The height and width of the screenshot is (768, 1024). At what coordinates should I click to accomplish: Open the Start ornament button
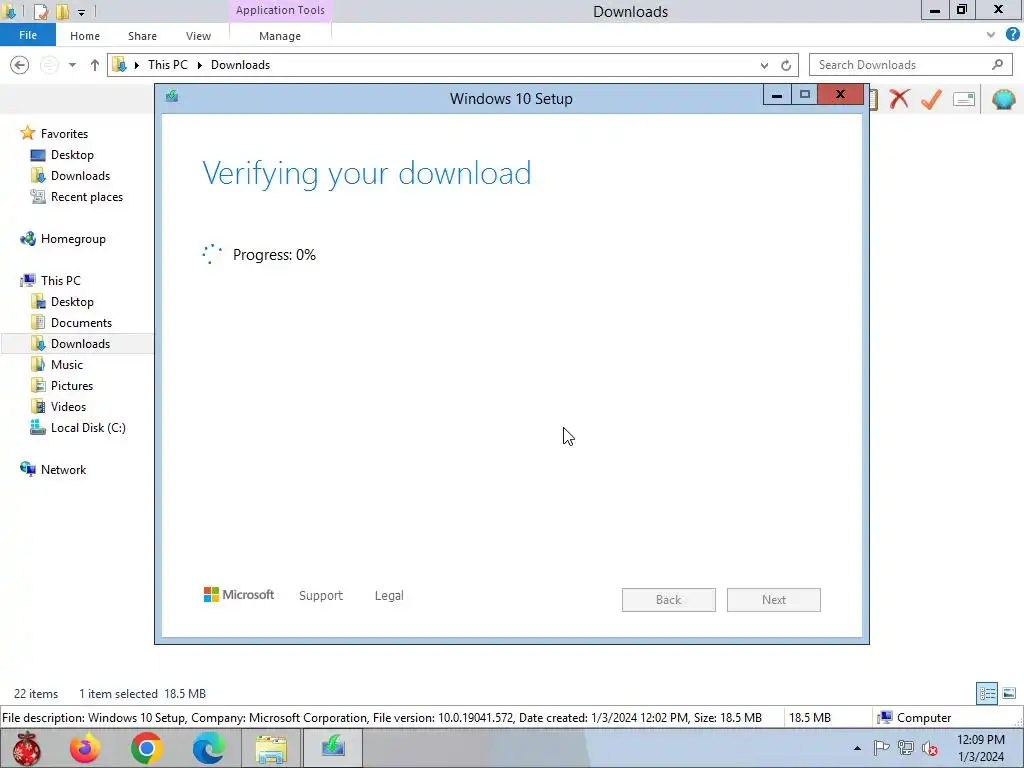click(x=27, y=748)
